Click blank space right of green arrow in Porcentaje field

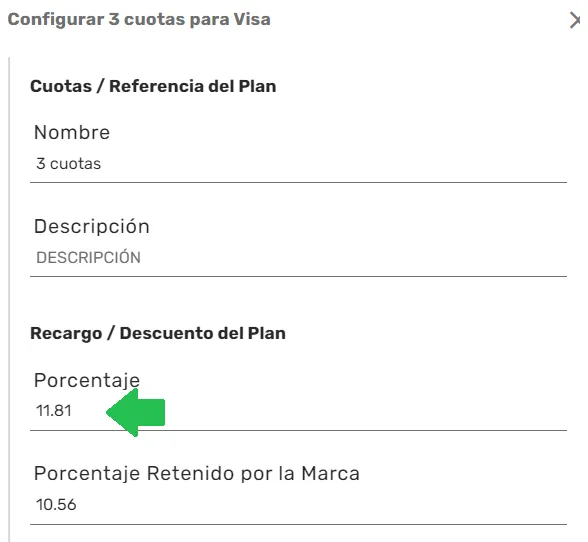tap(366, 411)
